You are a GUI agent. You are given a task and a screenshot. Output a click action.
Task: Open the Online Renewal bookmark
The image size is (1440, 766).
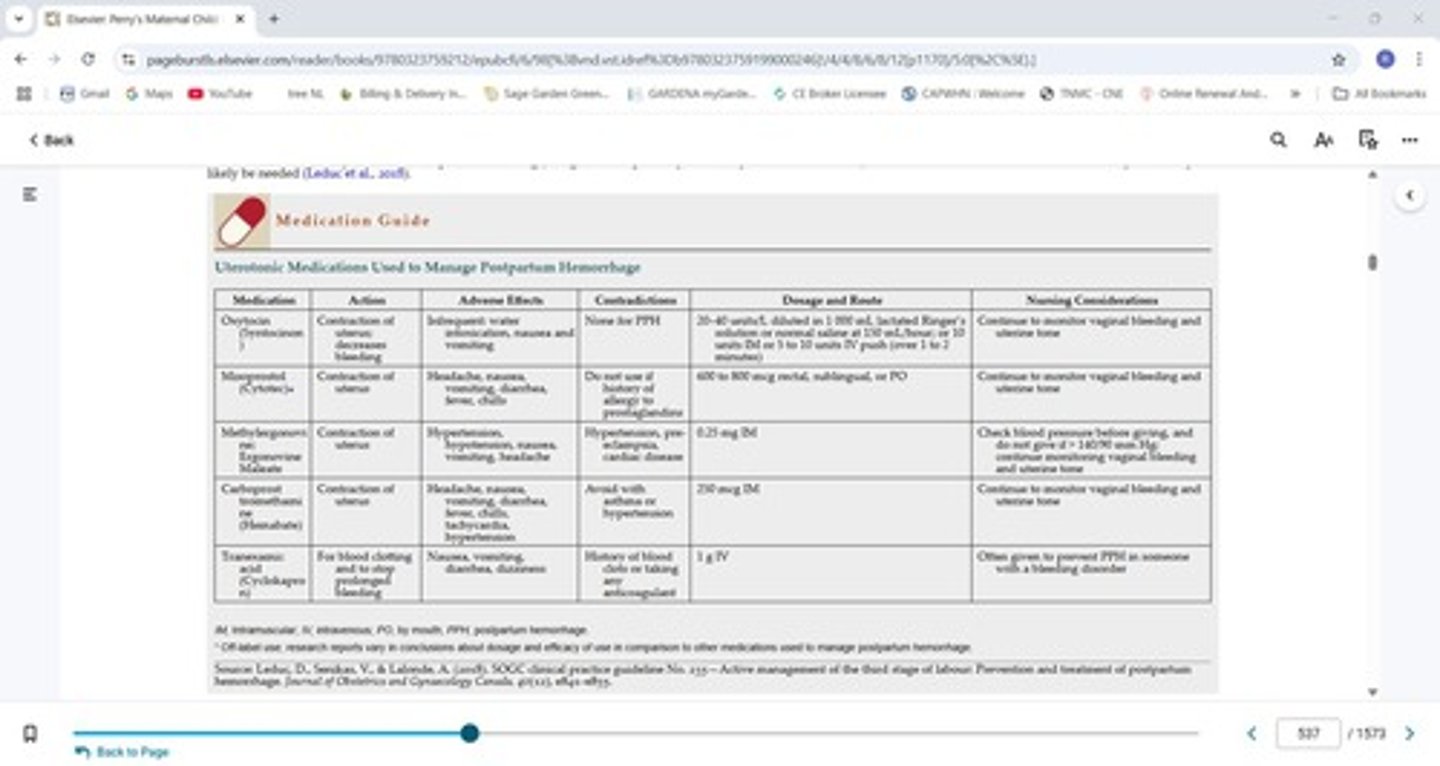pyautogui.click(x=1205, y=93)
